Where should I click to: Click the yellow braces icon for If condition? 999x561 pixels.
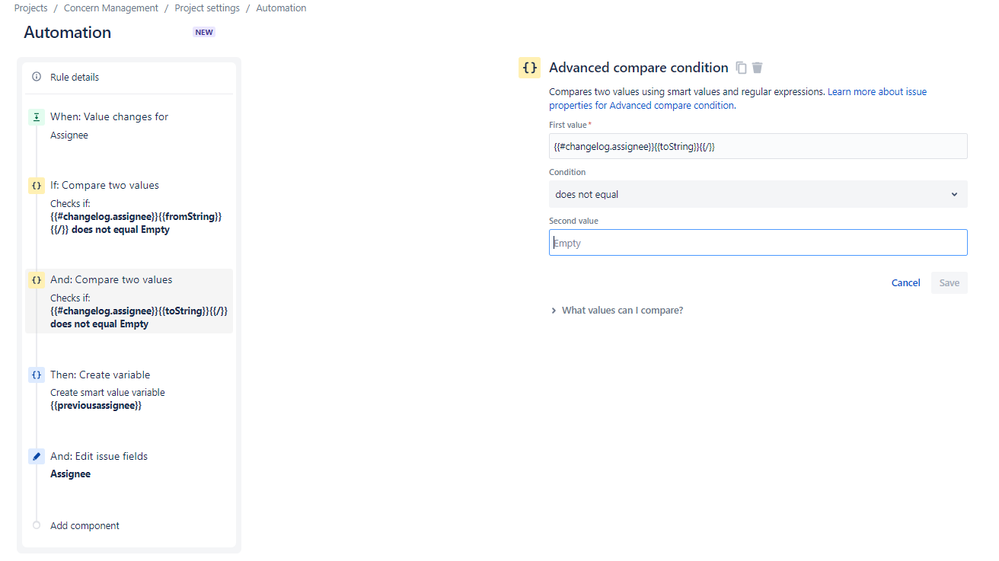pos(37,185)
